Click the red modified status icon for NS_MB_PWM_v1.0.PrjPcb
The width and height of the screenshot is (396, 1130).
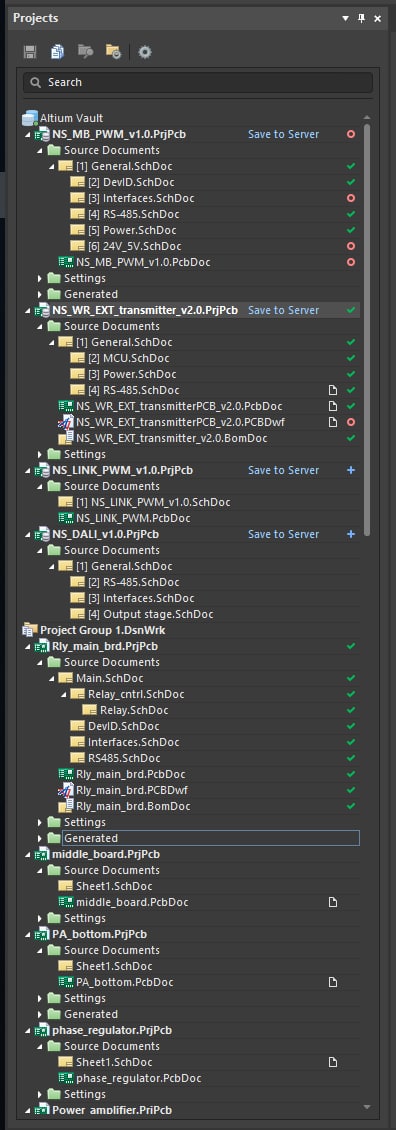coord(351,134)
